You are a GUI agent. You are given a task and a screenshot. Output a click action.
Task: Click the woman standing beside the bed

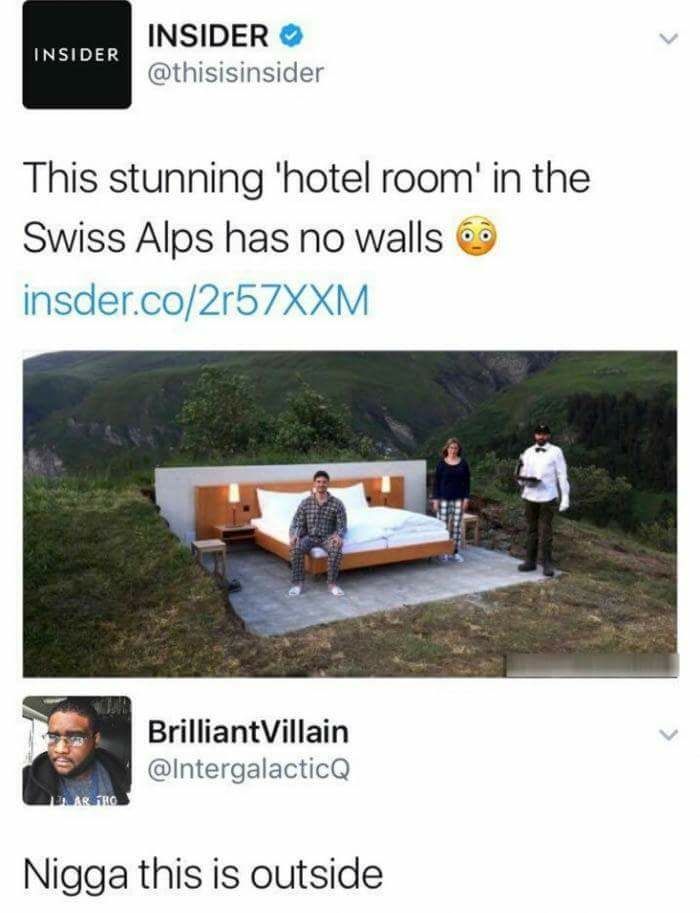[x=451, y=498]
